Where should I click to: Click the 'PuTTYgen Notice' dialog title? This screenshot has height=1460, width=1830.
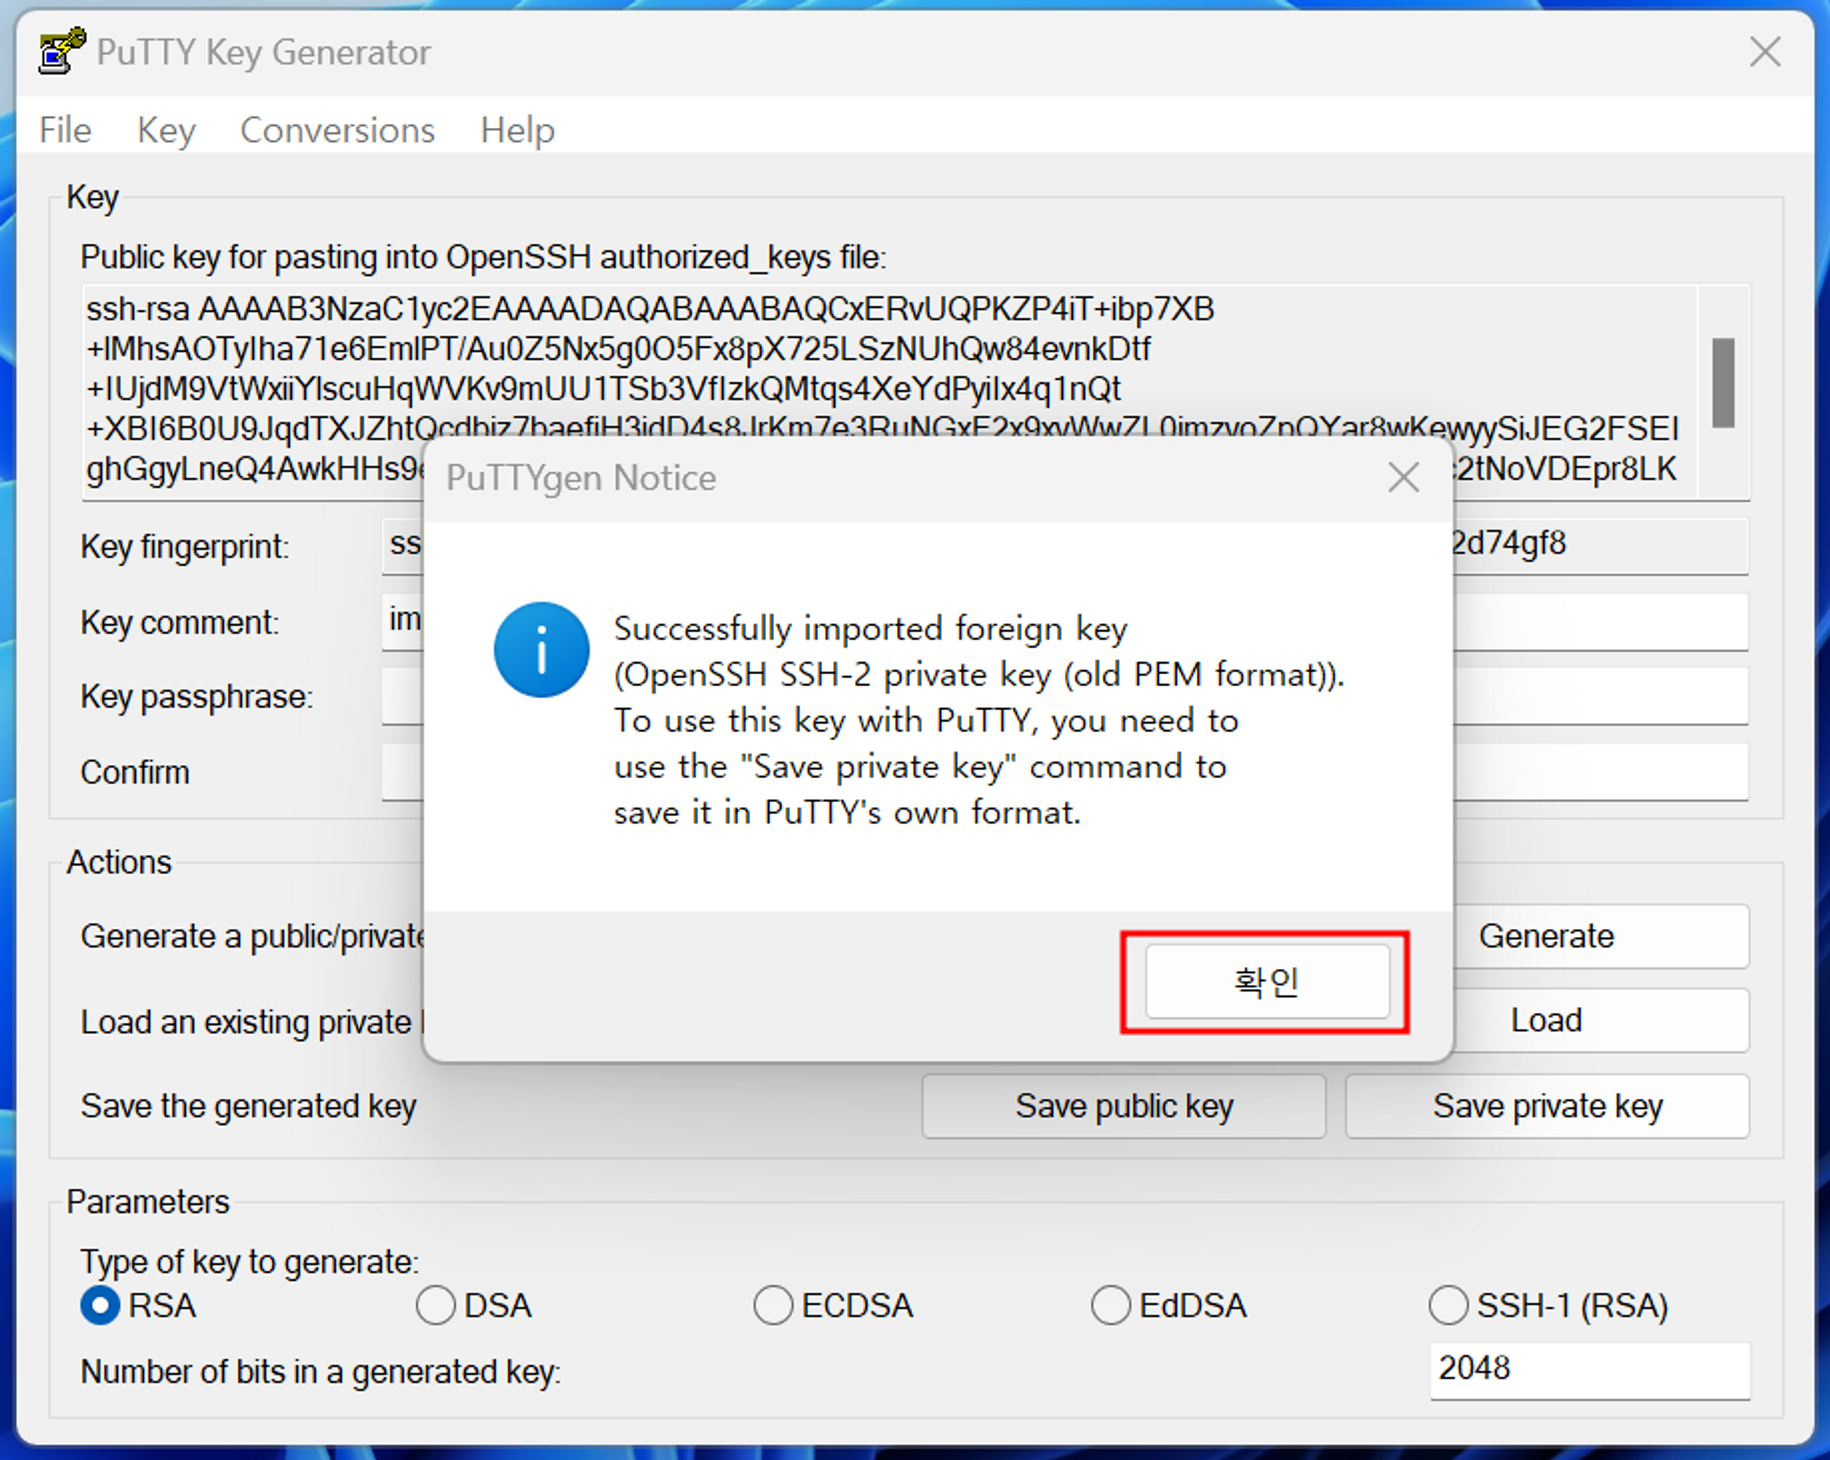click(x=581, y=478)
